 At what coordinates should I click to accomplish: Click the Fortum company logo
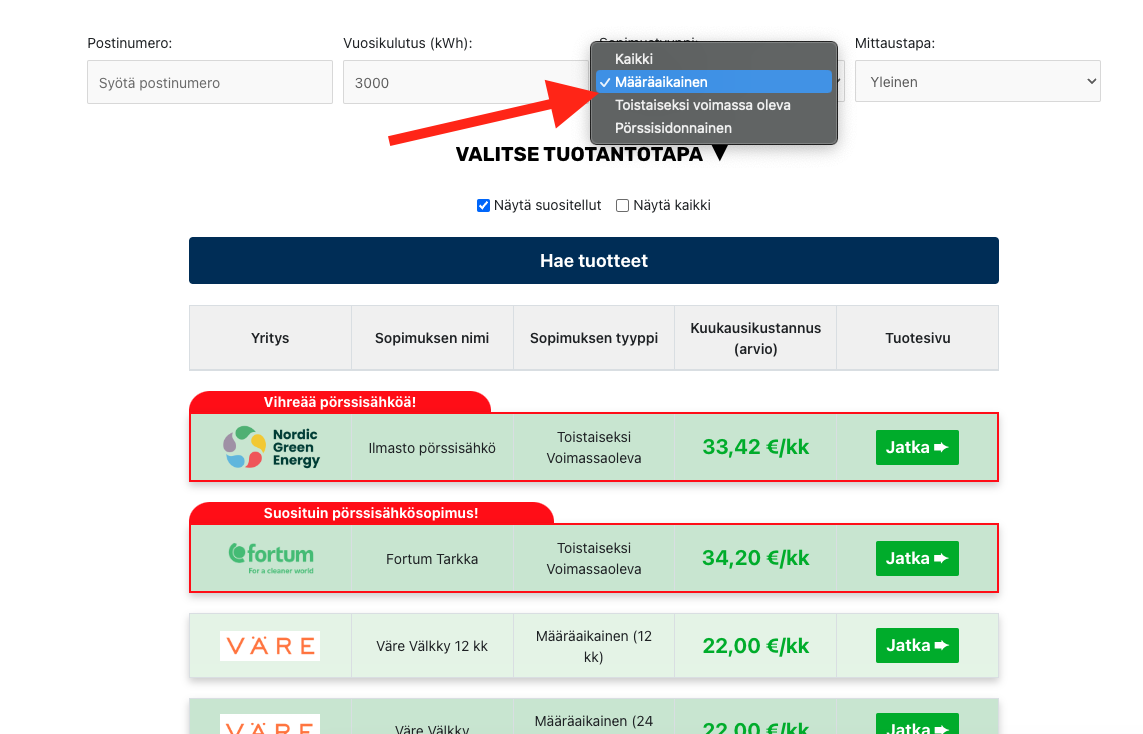tap(269, 558)
